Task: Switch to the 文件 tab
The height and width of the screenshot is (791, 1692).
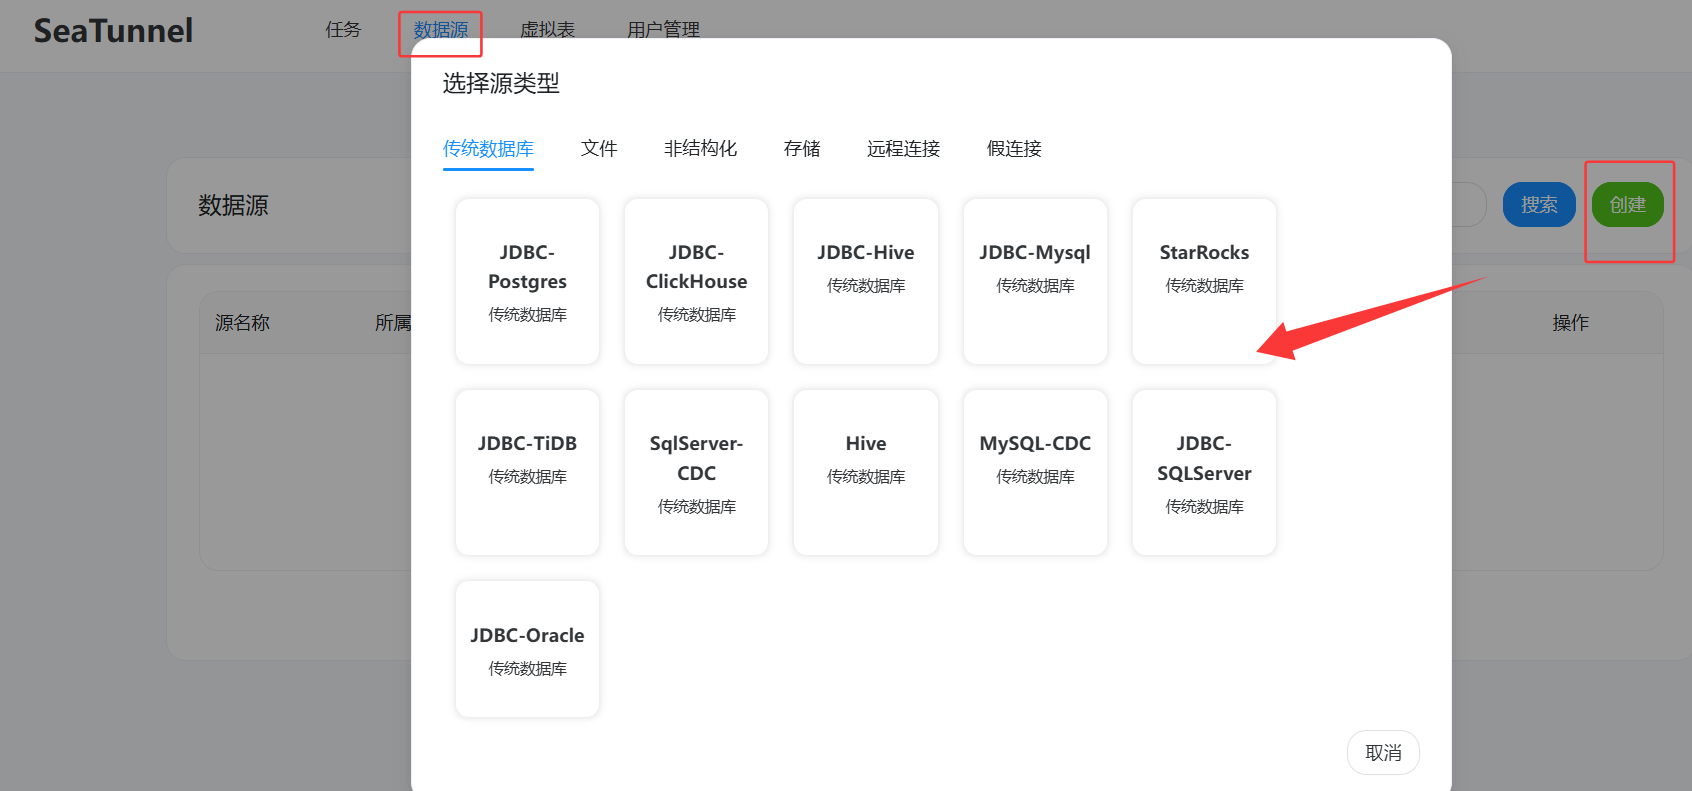Action: [599, 149]
